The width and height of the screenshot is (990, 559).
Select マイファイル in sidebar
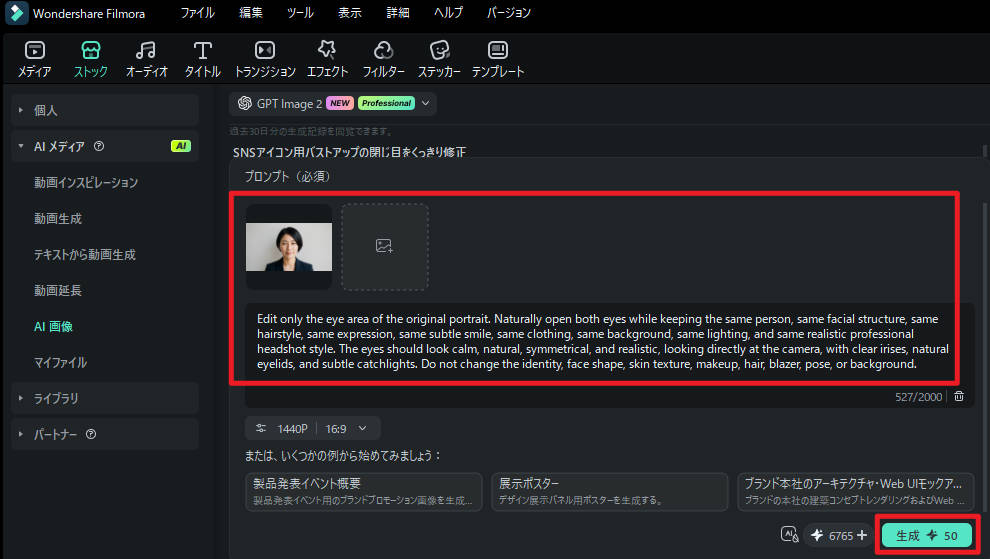point(61,363)
